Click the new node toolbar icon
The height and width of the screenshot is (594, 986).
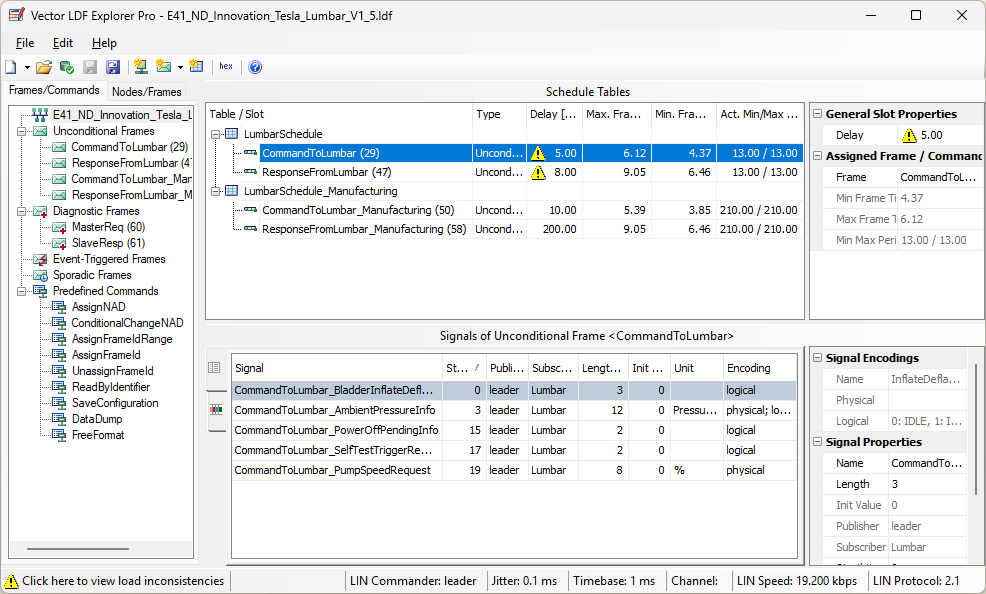point(140,67)
